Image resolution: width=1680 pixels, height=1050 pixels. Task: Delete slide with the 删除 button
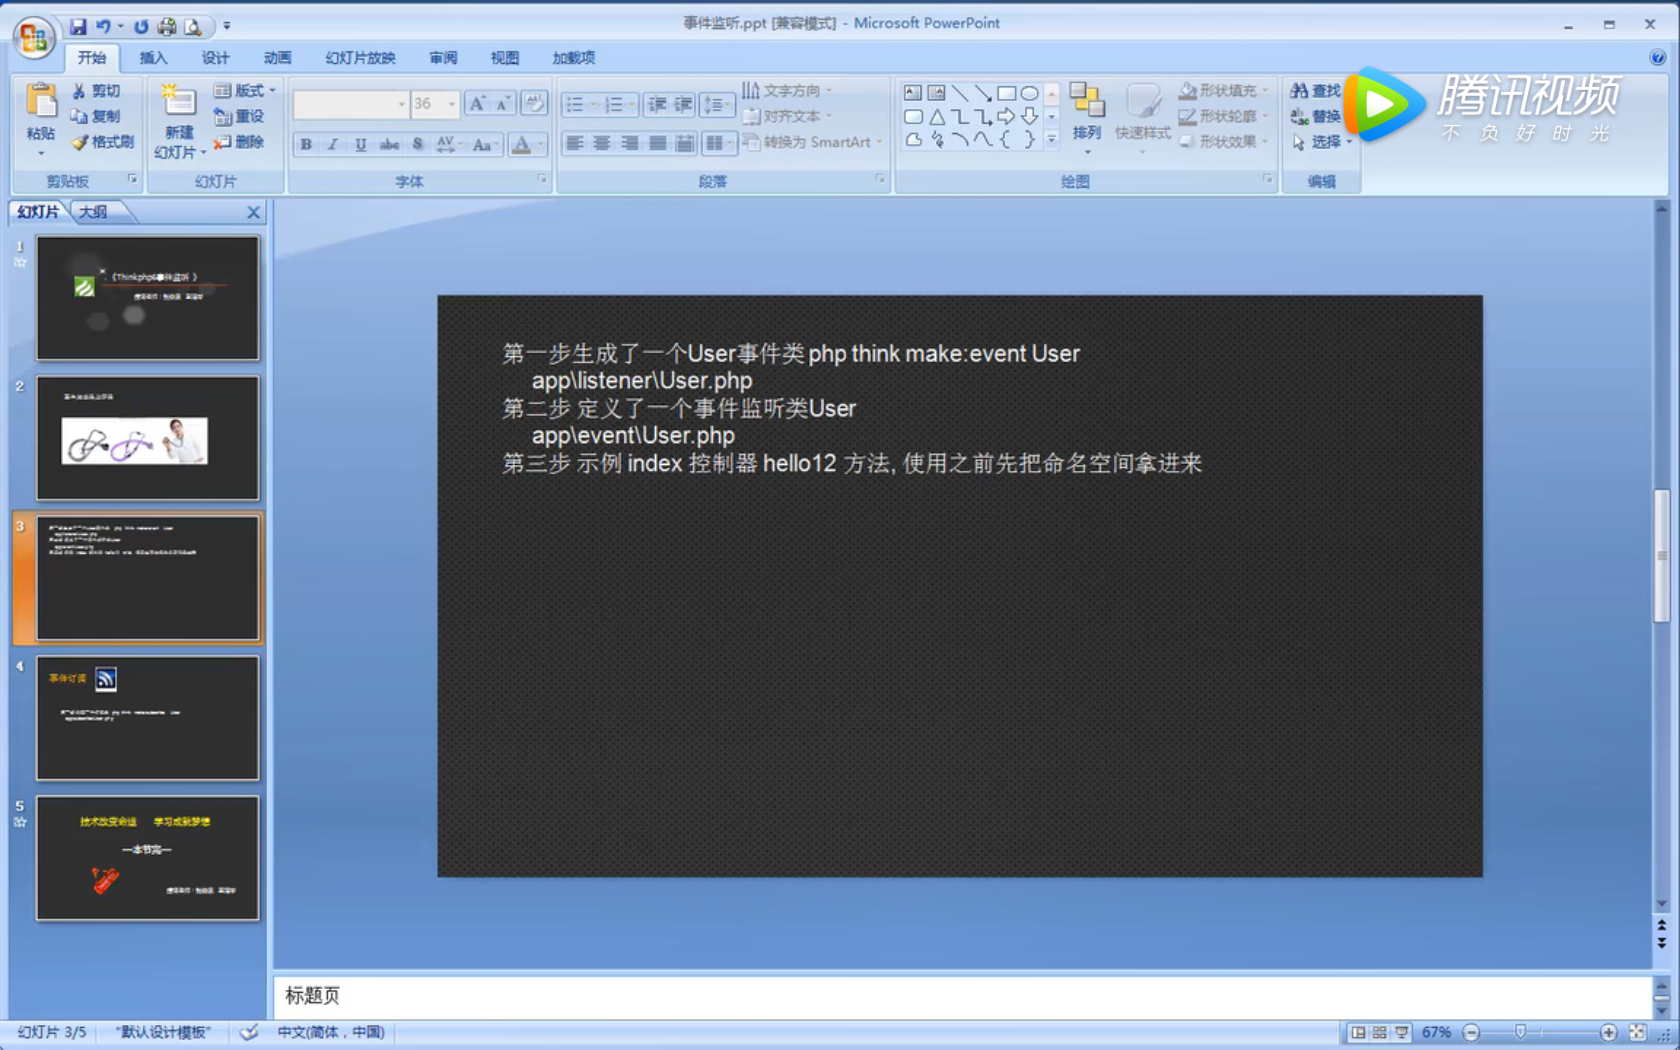pos(238,142)
